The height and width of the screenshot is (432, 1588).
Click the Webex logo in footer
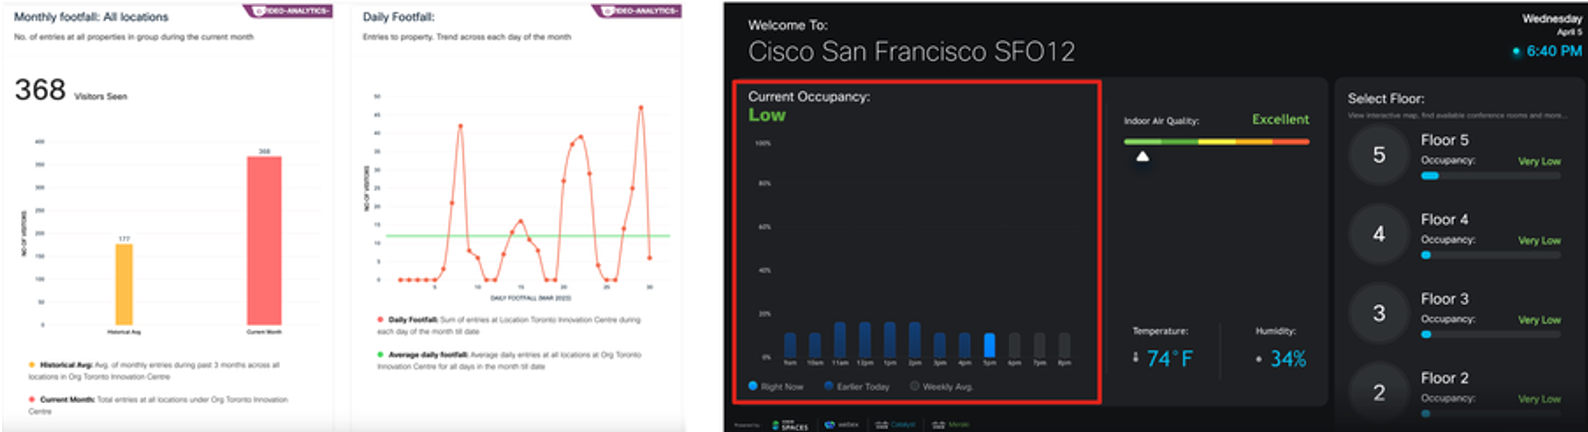point(842,425)
